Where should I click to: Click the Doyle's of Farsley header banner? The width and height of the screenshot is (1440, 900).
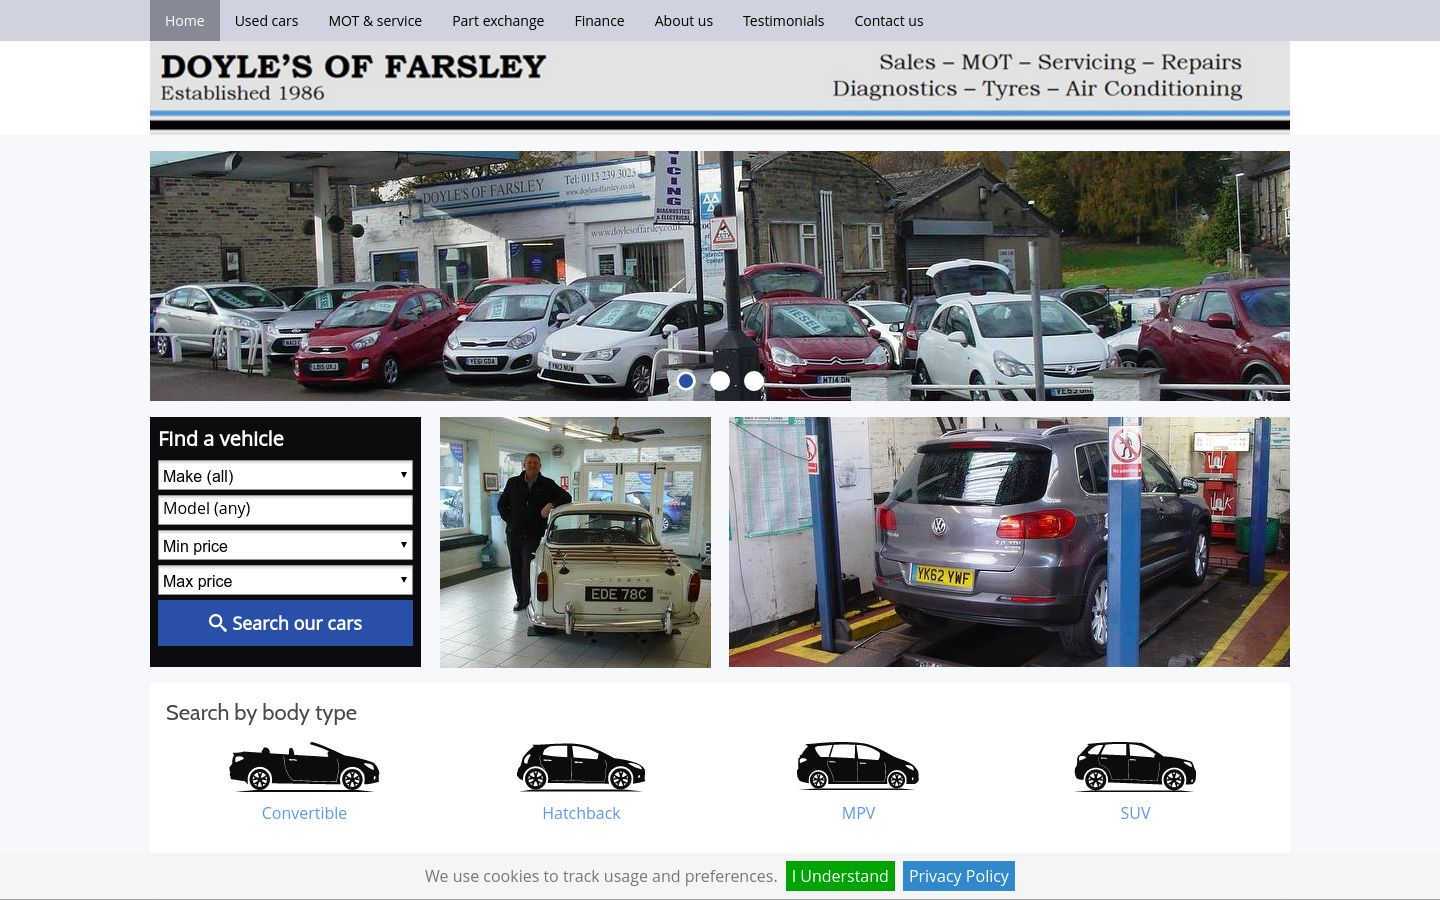tap(720, 88)
